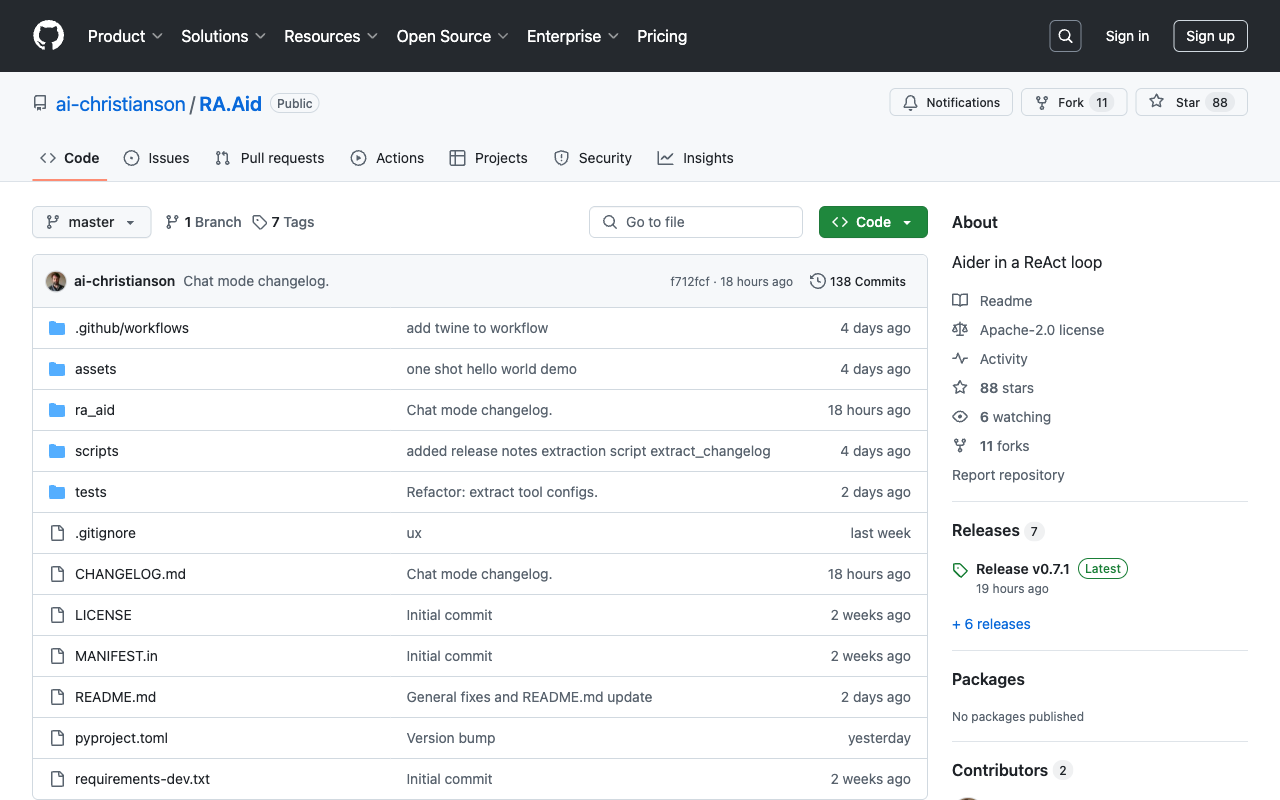Viewport: 1280px width, 800px height.
Task: Open commit message 'add twine to workflow'
Action: pos(477,328)
